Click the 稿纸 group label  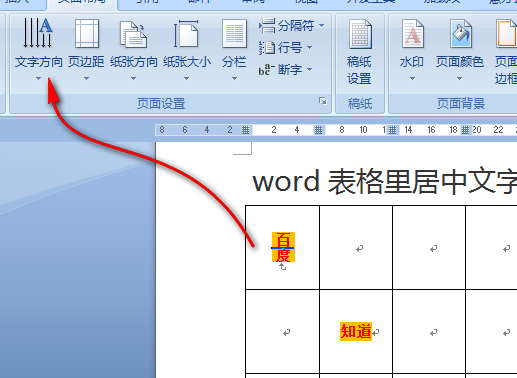(360, 104)
